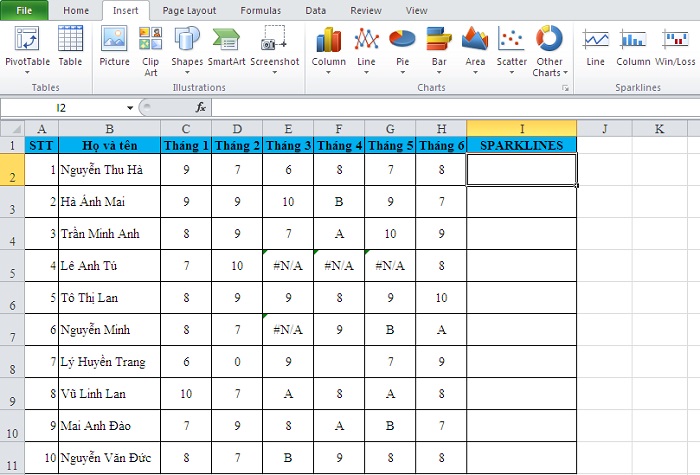The width and height of the screenshot is (700, 475).
Task: Expand the PivotTable dropdown arrow
Action: [27, 72]
